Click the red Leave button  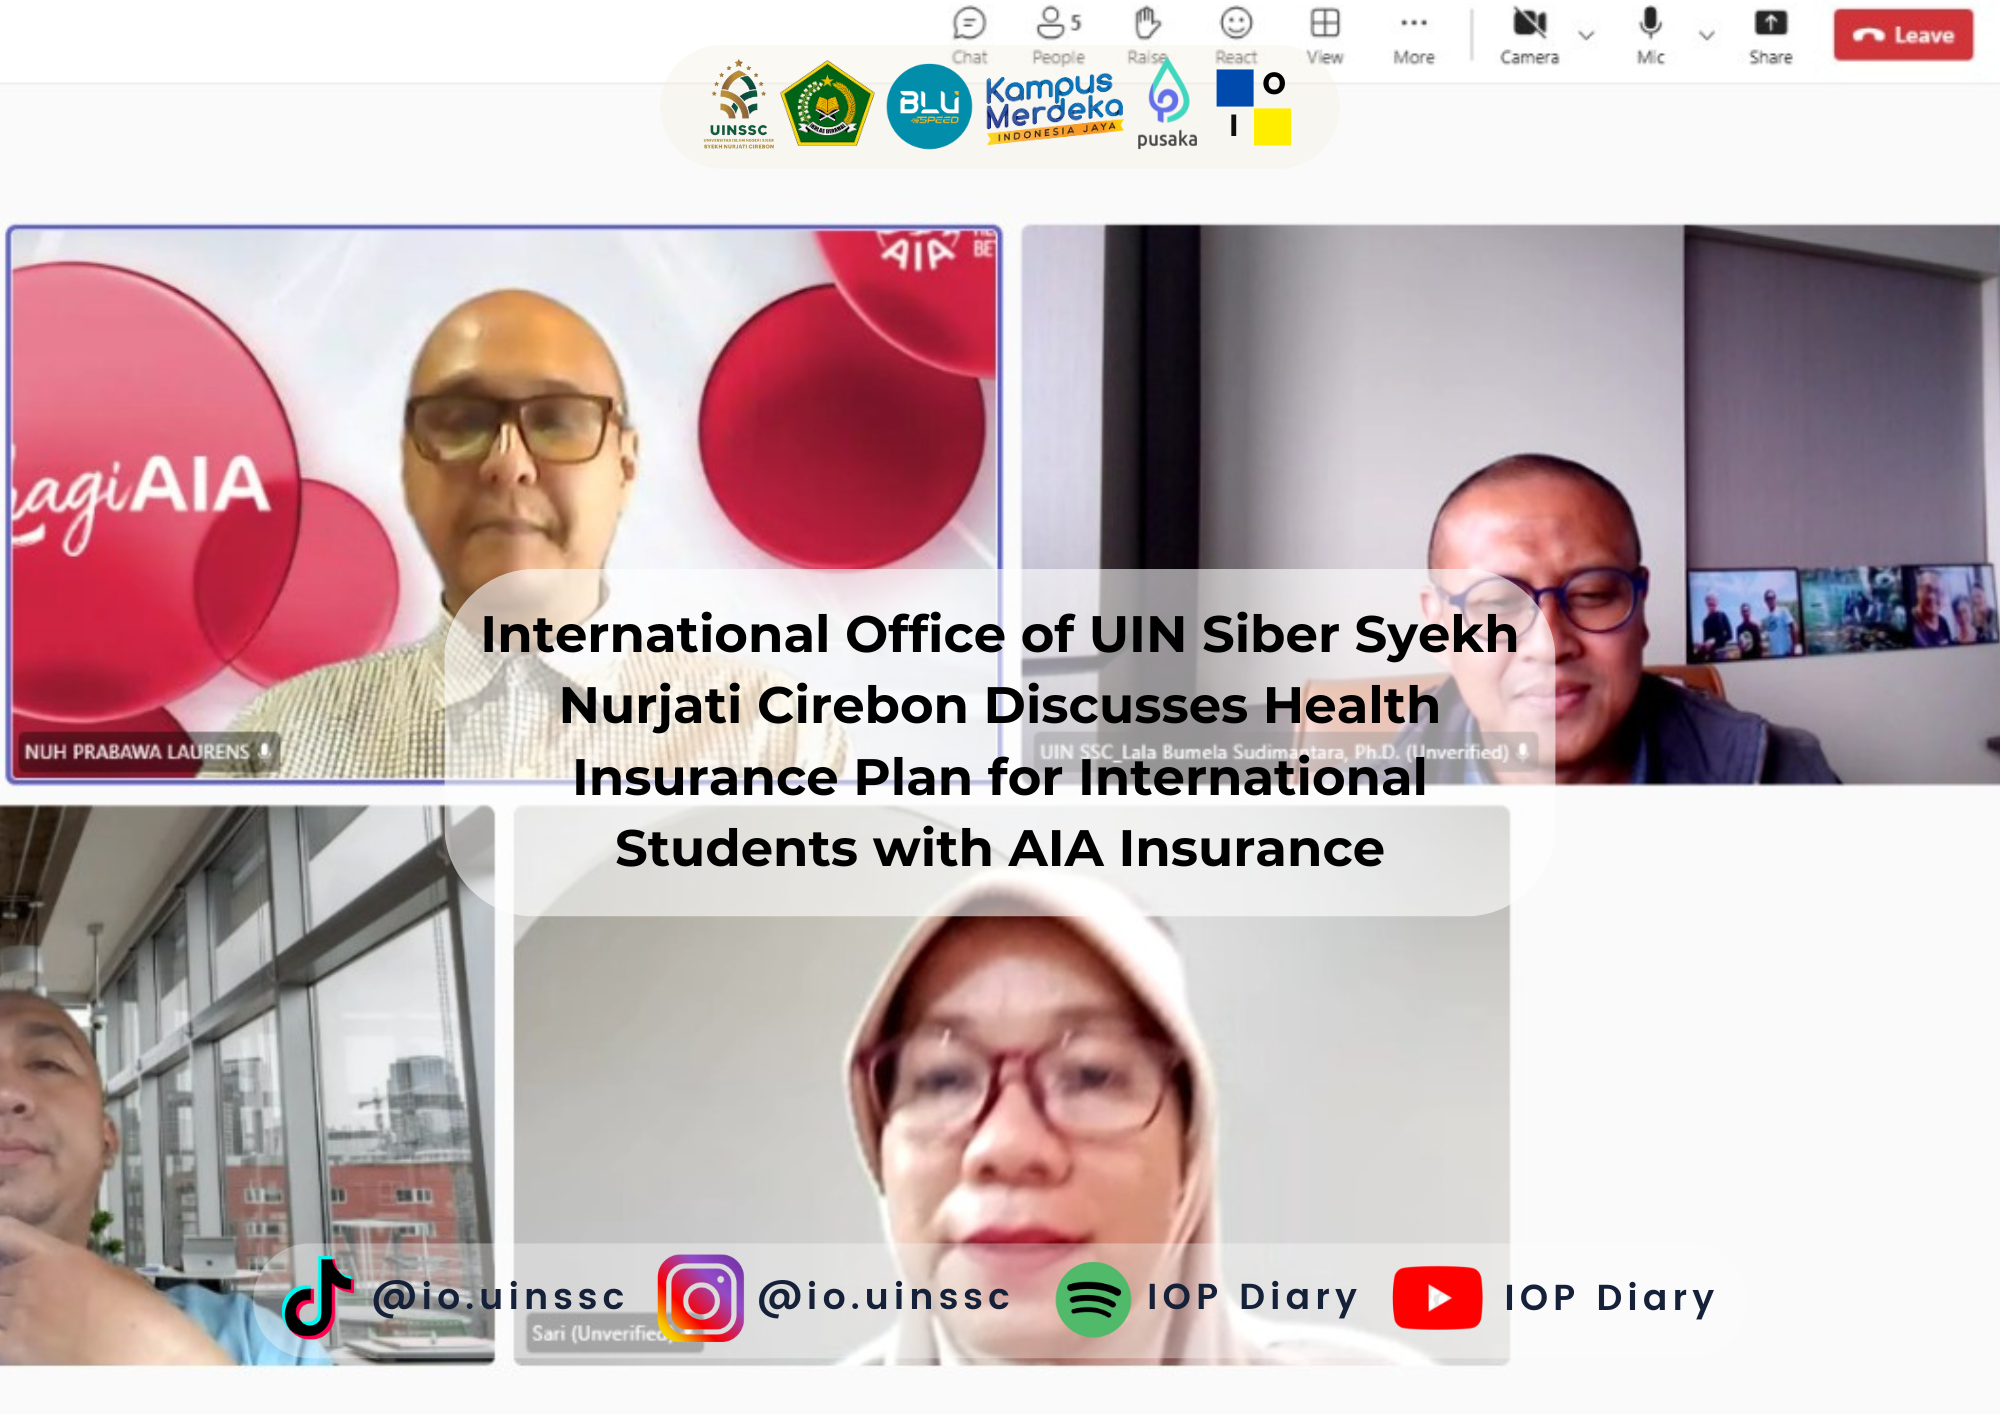coord(1903,35)
